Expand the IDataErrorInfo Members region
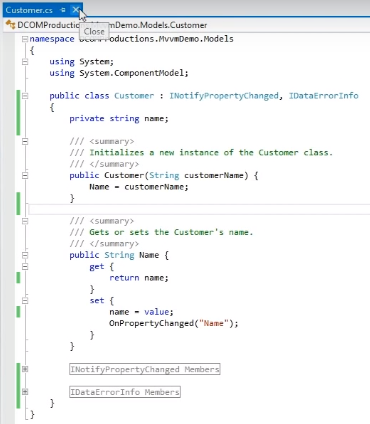The height and width of the screenshot is (424, 370). [x=25, y=392]
